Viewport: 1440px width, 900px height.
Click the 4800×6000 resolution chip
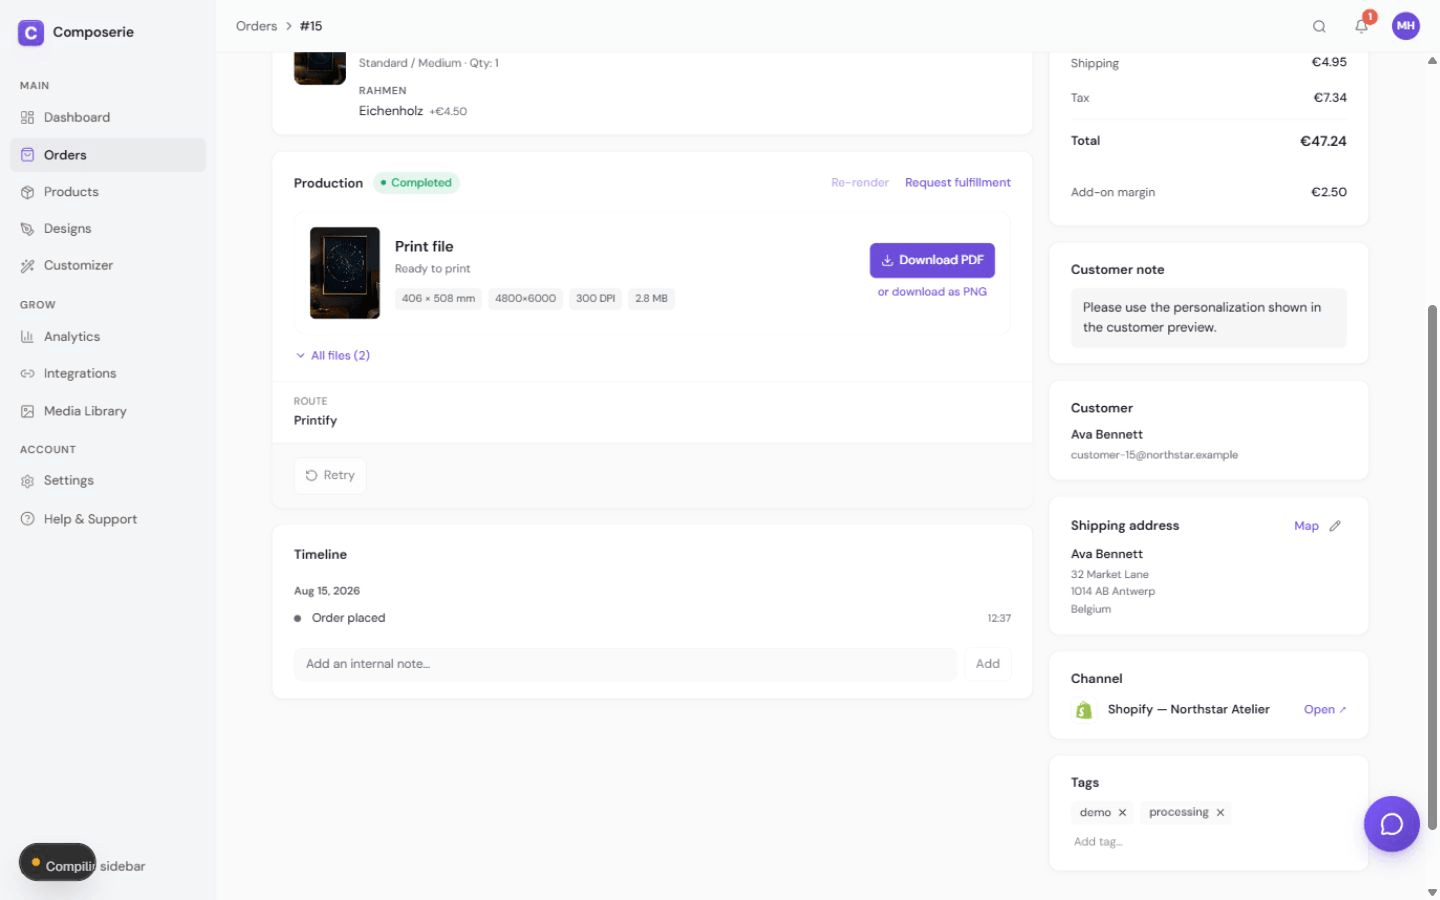[x=525, y=299]
